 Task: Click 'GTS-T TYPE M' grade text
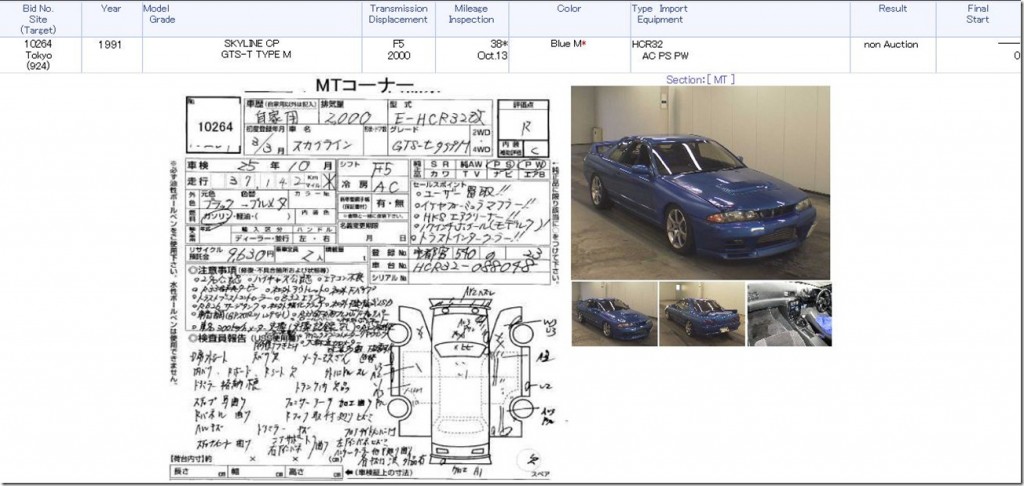pos(256,54)
